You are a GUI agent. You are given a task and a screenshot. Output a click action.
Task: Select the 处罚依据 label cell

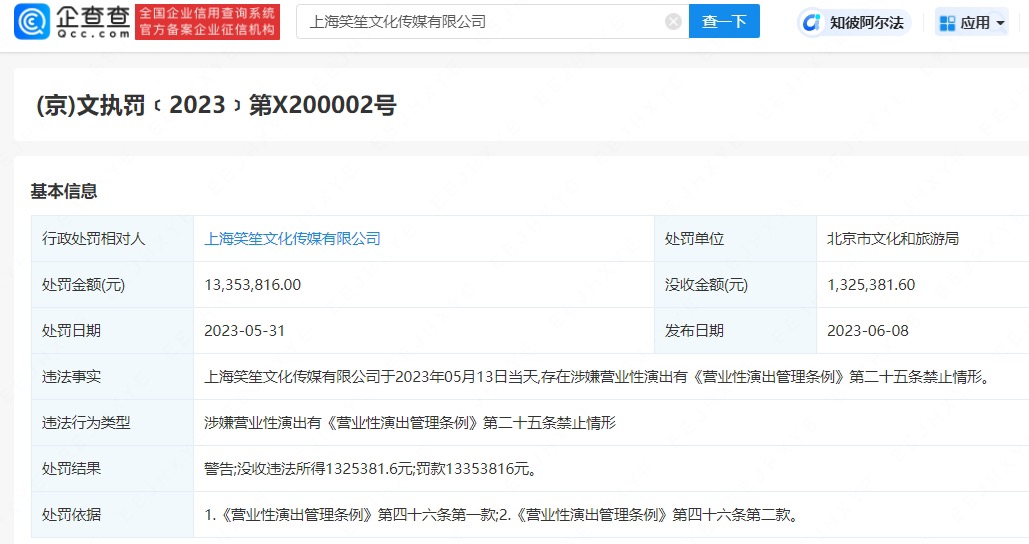[112, 514]
